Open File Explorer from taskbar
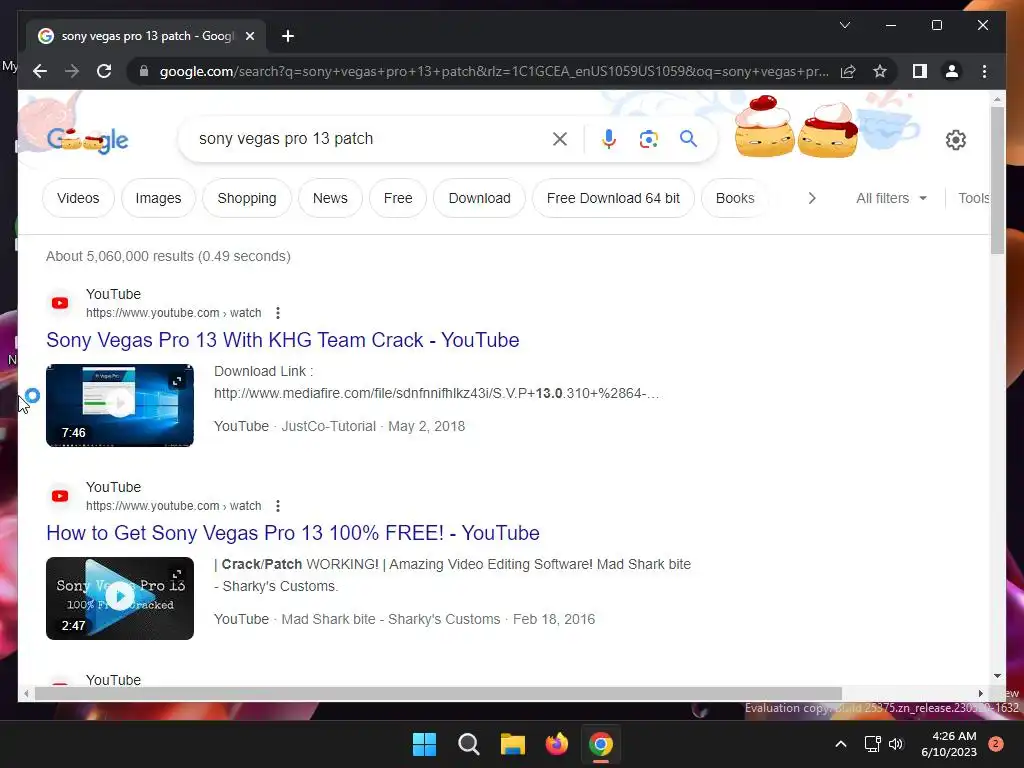The image size is (1024, 768). pyautogui.click(x=513, y=744)
